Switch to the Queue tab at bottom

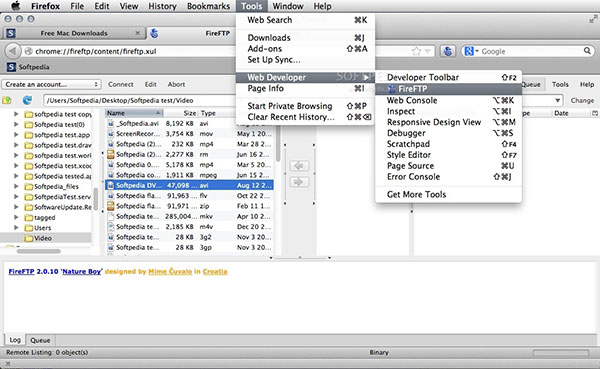(40, 340)
